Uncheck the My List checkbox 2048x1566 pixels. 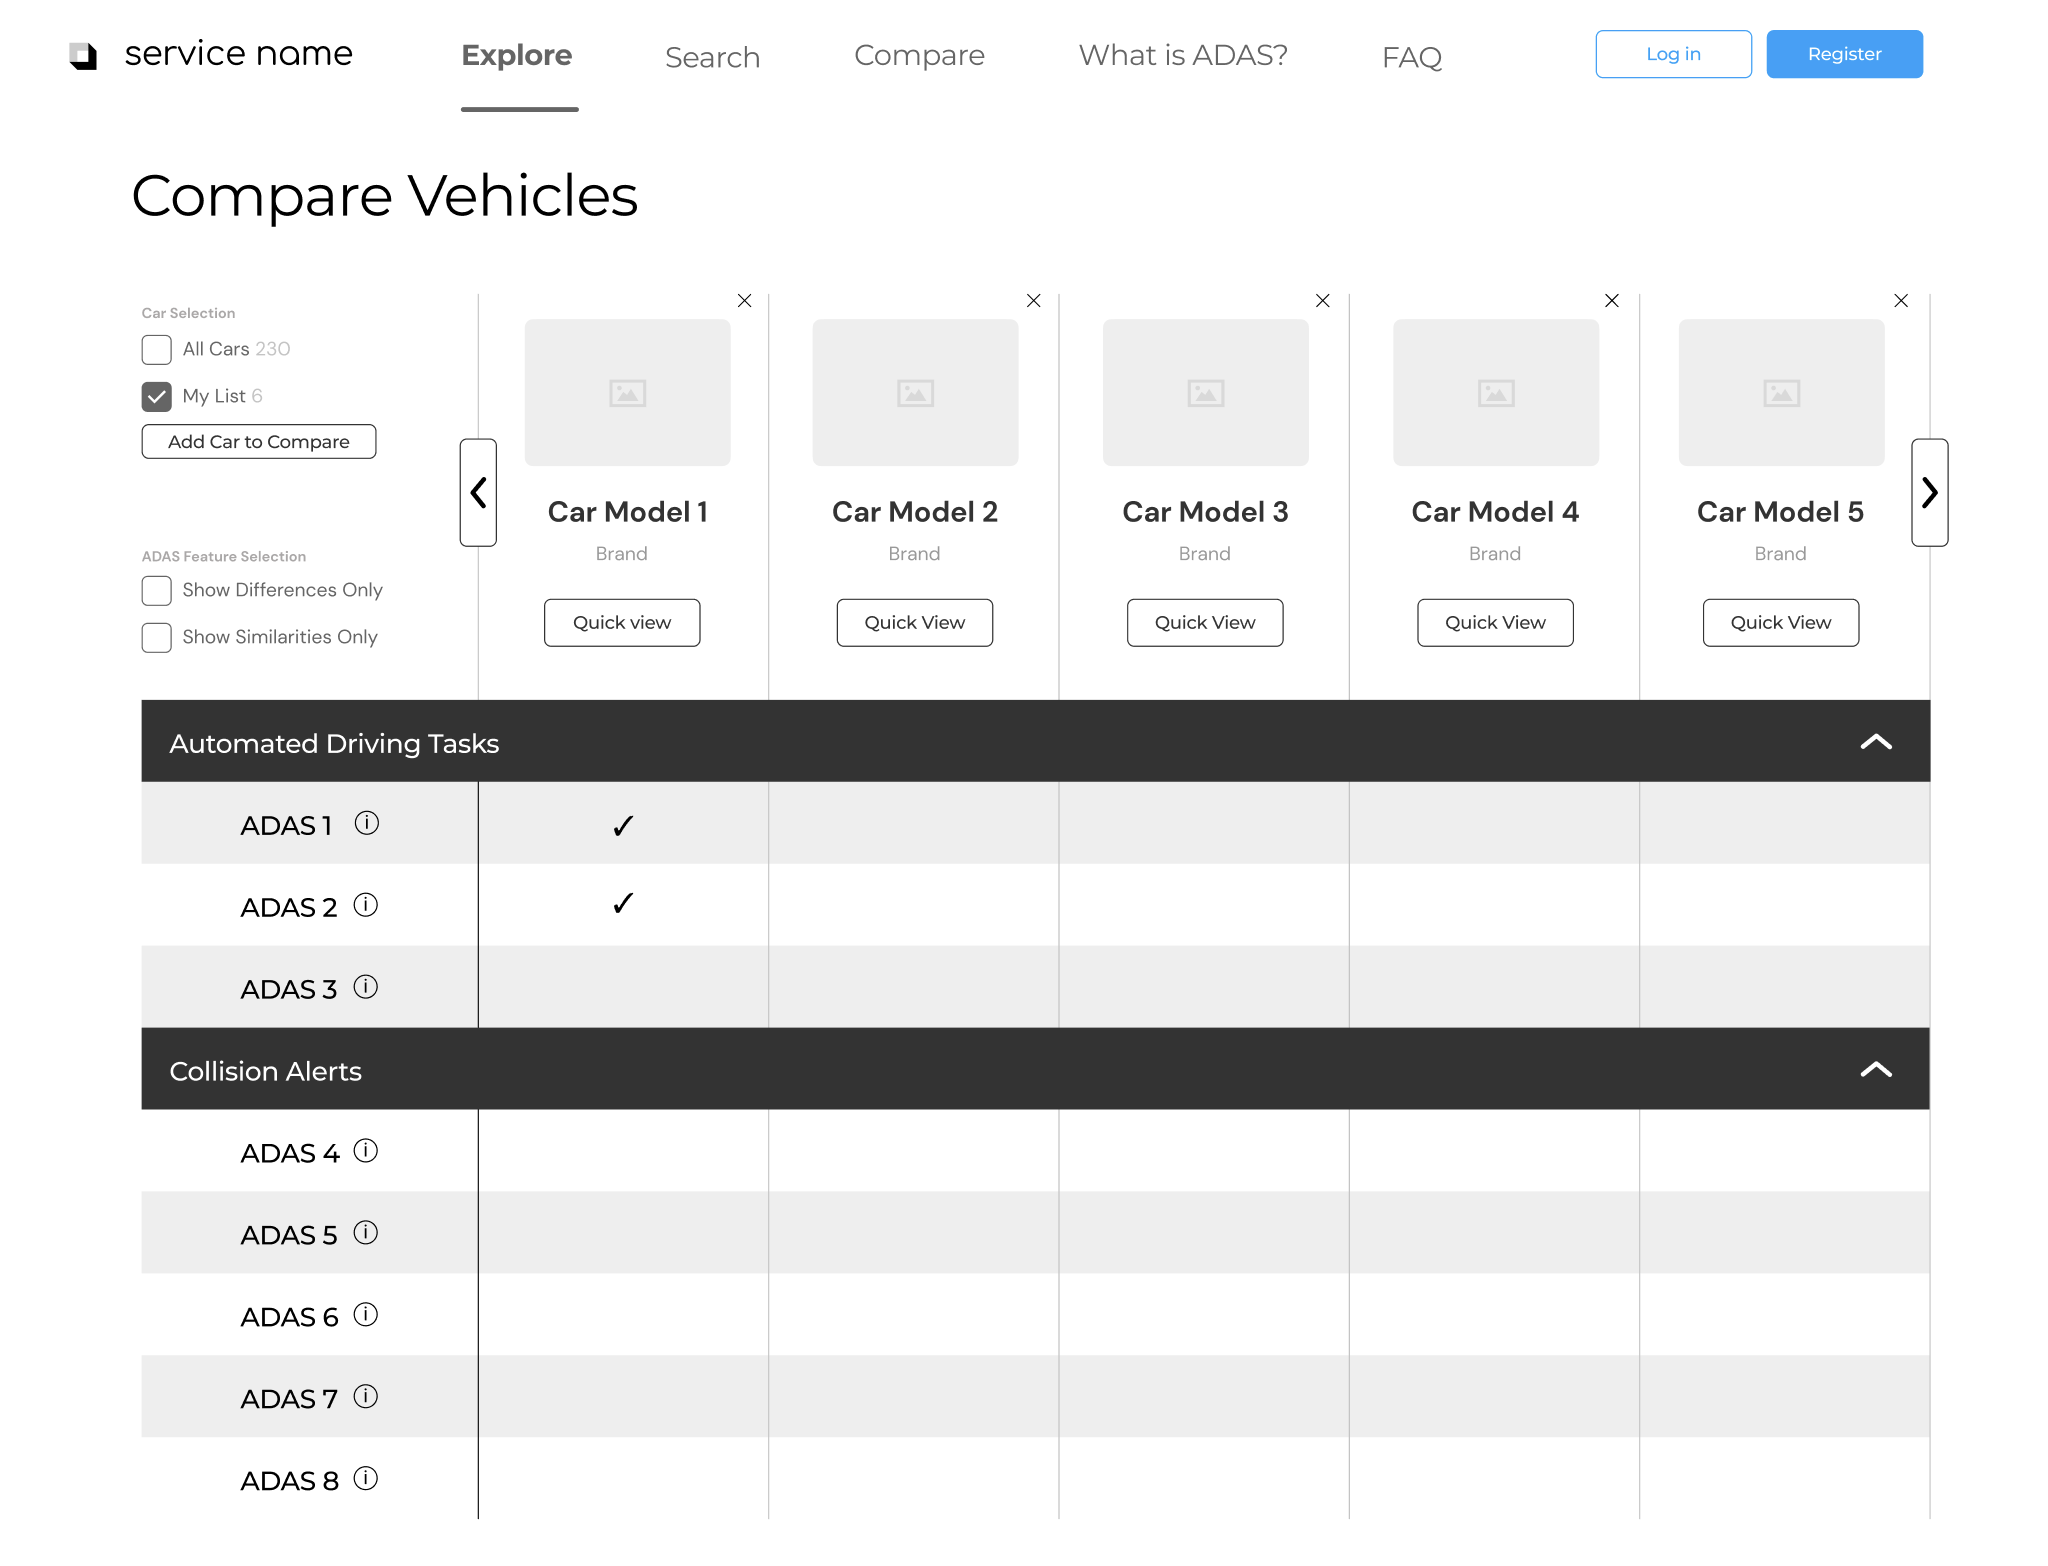[156, 397]
